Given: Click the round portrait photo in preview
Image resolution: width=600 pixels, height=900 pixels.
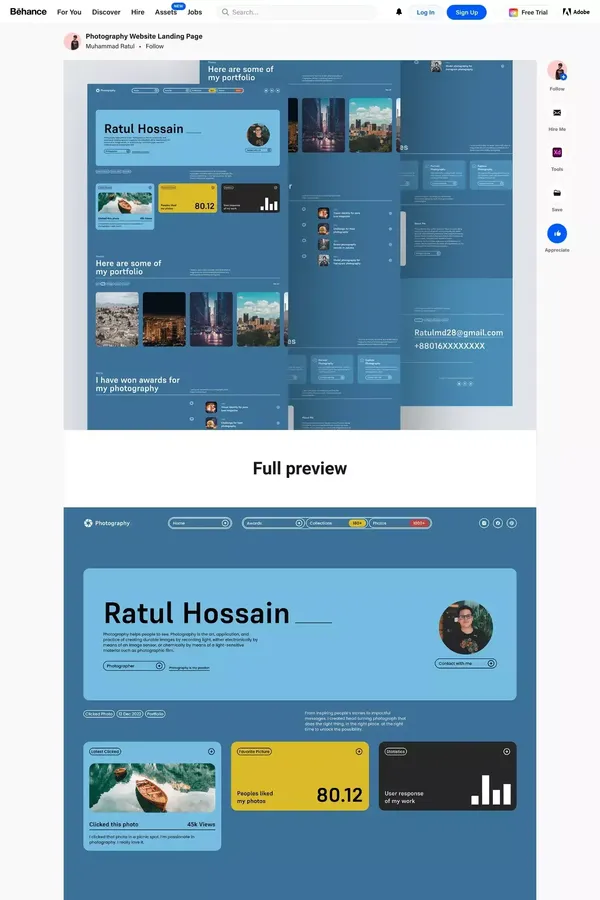Looking at the screenshot, I should pyautogui.click(x=466, y=627).
